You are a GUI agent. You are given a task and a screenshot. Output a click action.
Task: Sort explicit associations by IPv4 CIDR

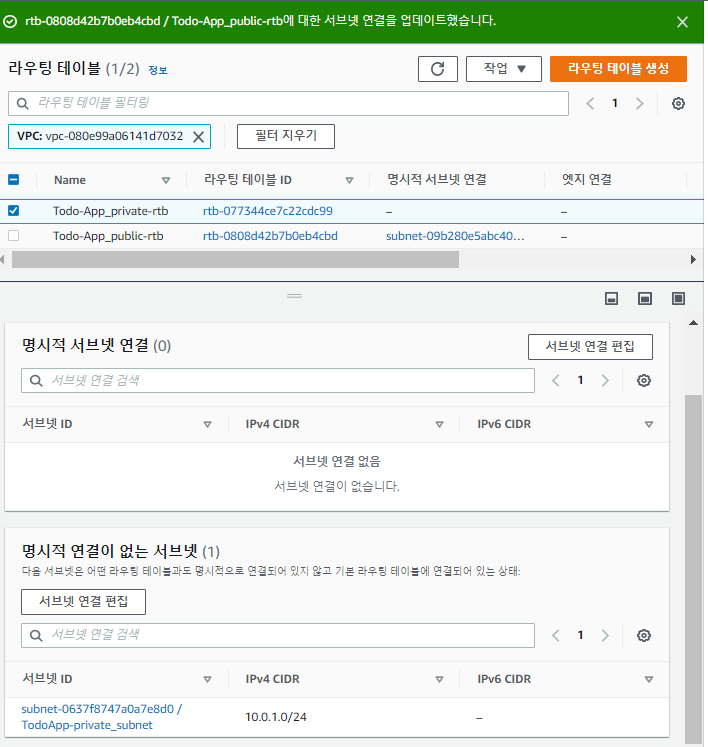click(x=439, y=424)
